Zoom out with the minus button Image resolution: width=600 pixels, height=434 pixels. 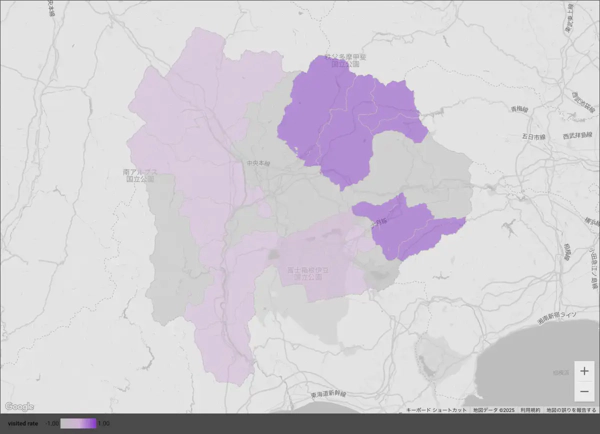point(584,390)
